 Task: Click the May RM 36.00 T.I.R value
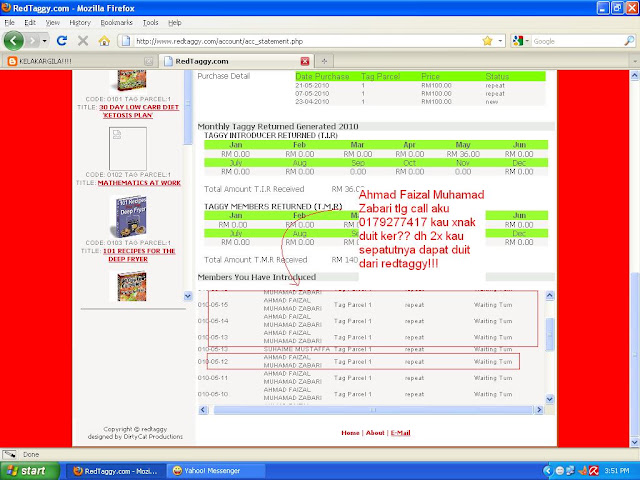tap(463, 154)
